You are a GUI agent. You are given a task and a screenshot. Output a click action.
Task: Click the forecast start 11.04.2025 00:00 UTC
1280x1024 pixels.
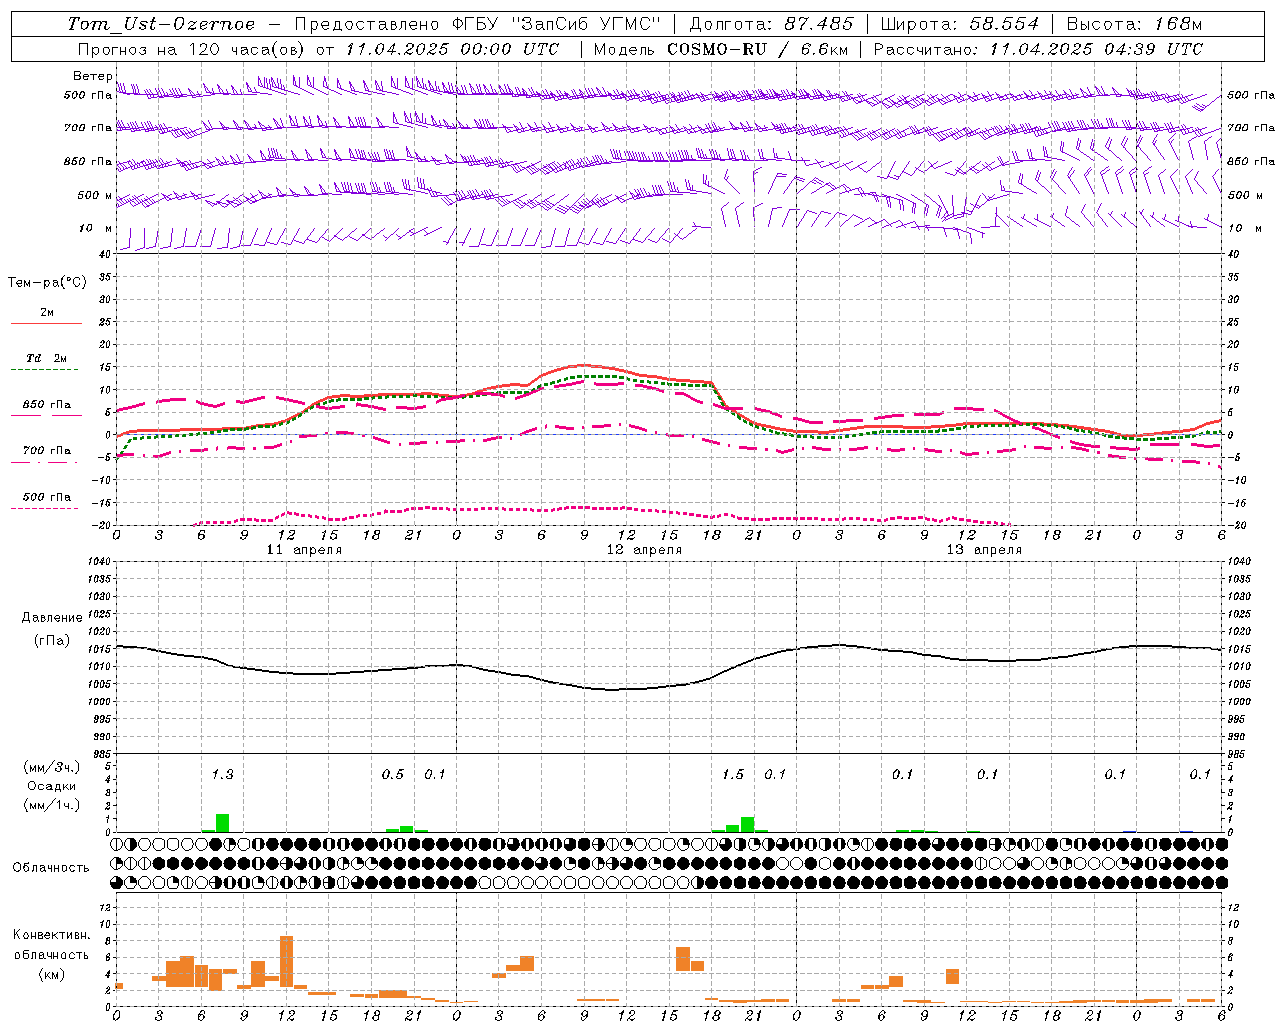click(452, 49)
